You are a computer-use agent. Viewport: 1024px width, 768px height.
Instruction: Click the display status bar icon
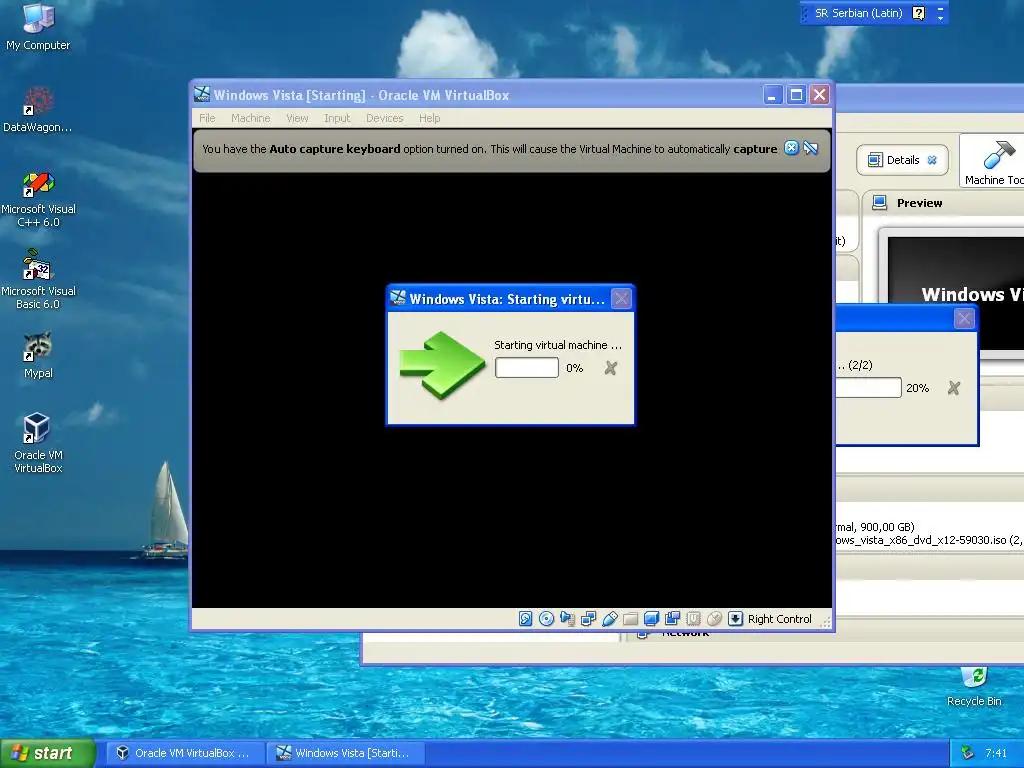click(x=651, y=618)
